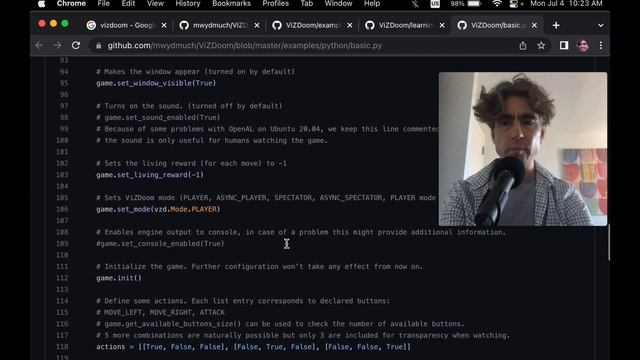Screen dimensions: 640x360
Task: Close the ViZDoom/examples tab
Action: [349, 25]
